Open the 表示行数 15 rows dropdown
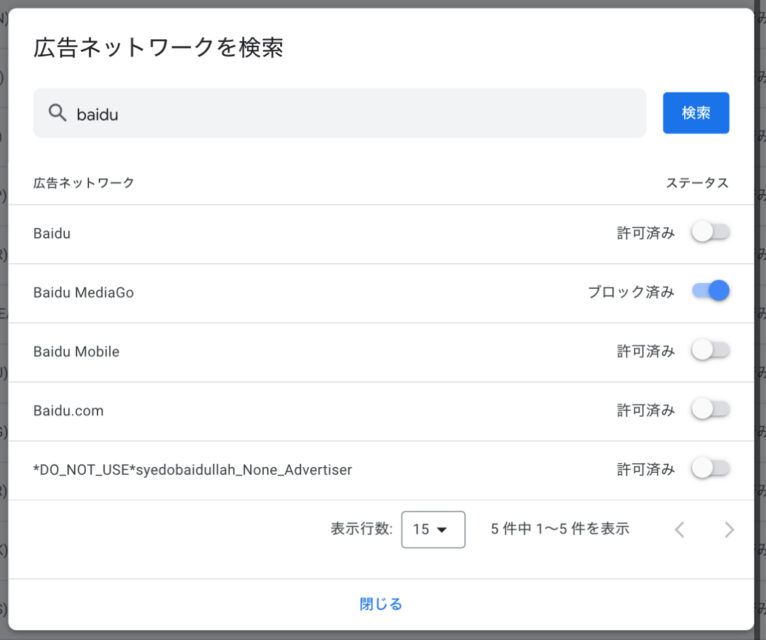The height and width of the screenshot is (640, 766). (433, 529)
